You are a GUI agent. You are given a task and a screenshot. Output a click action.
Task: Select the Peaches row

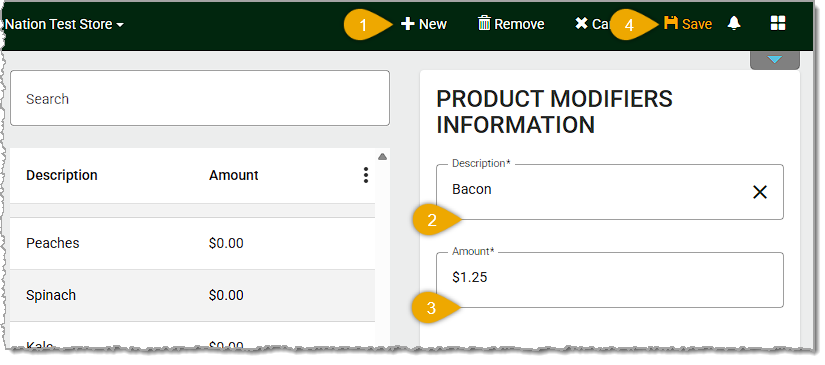193,243
